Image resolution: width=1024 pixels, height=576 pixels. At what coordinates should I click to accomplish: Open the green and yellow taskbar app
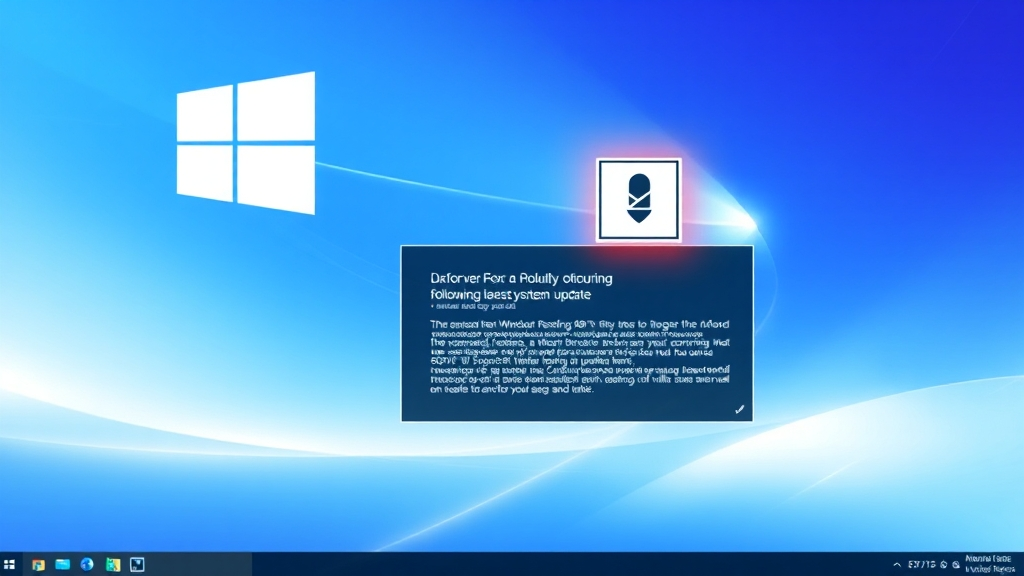(113, 564)
